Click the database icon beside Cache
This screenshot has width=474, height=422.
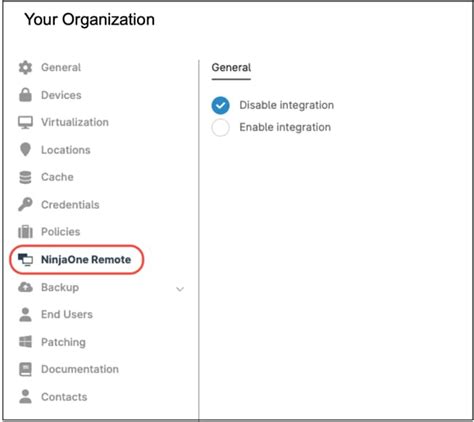coord(25,177)
